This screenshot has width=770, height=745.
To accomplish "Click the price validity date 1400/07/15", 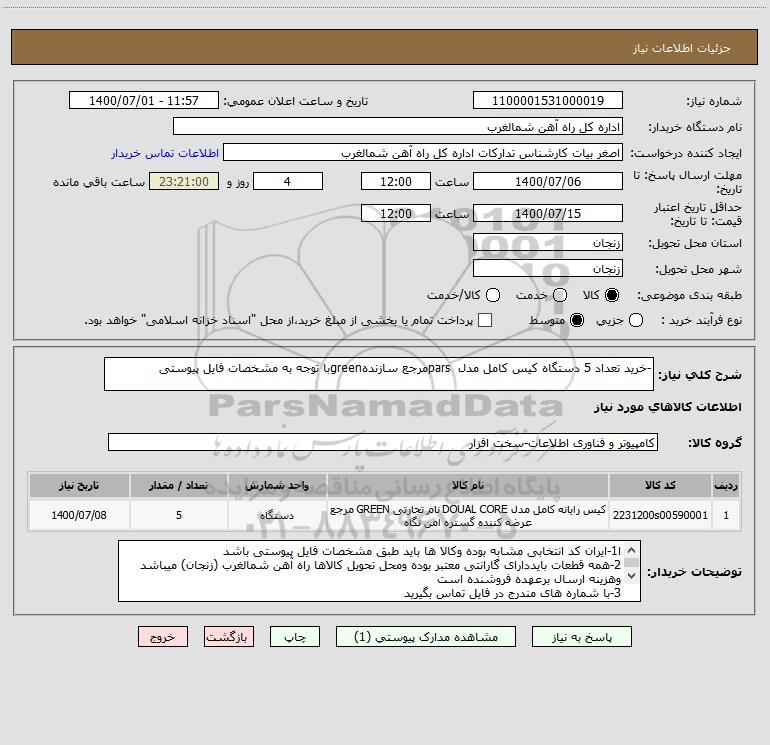I will [548, 213].
